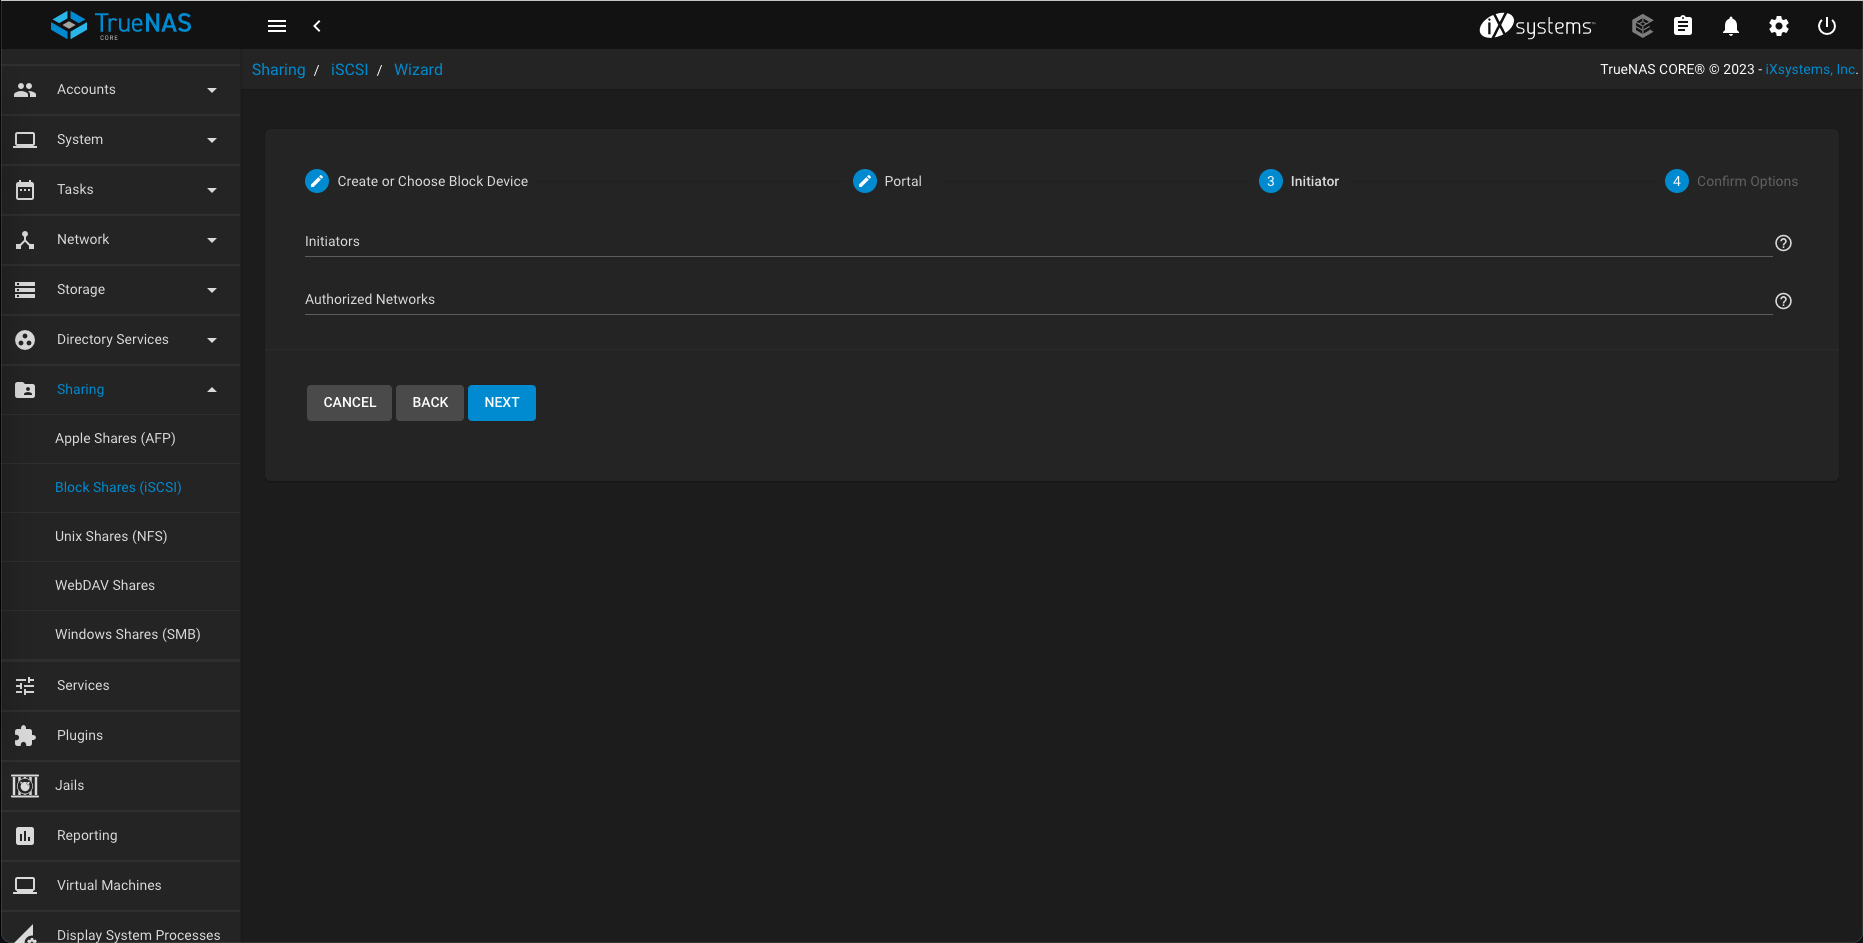Open settings gear in top bar
1863x943 pixels.
[1778, 26]
